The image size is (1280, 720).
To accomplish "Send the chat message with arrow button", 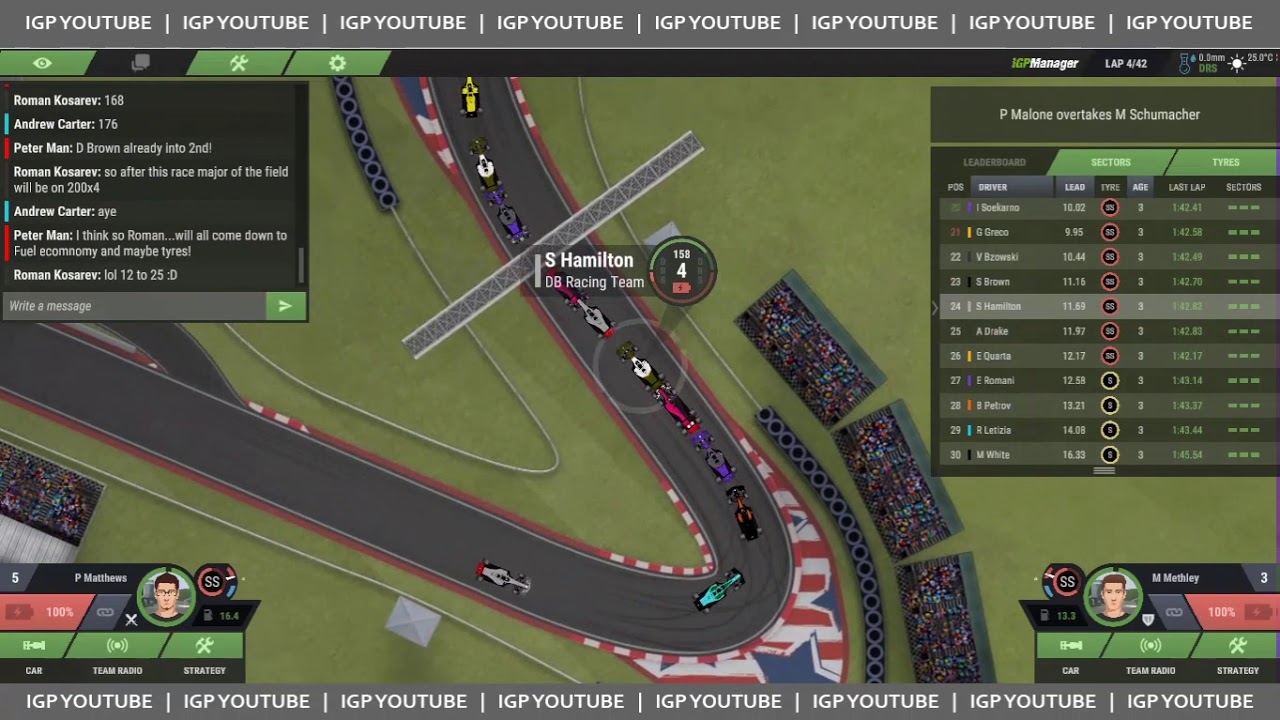I will 285,306.
